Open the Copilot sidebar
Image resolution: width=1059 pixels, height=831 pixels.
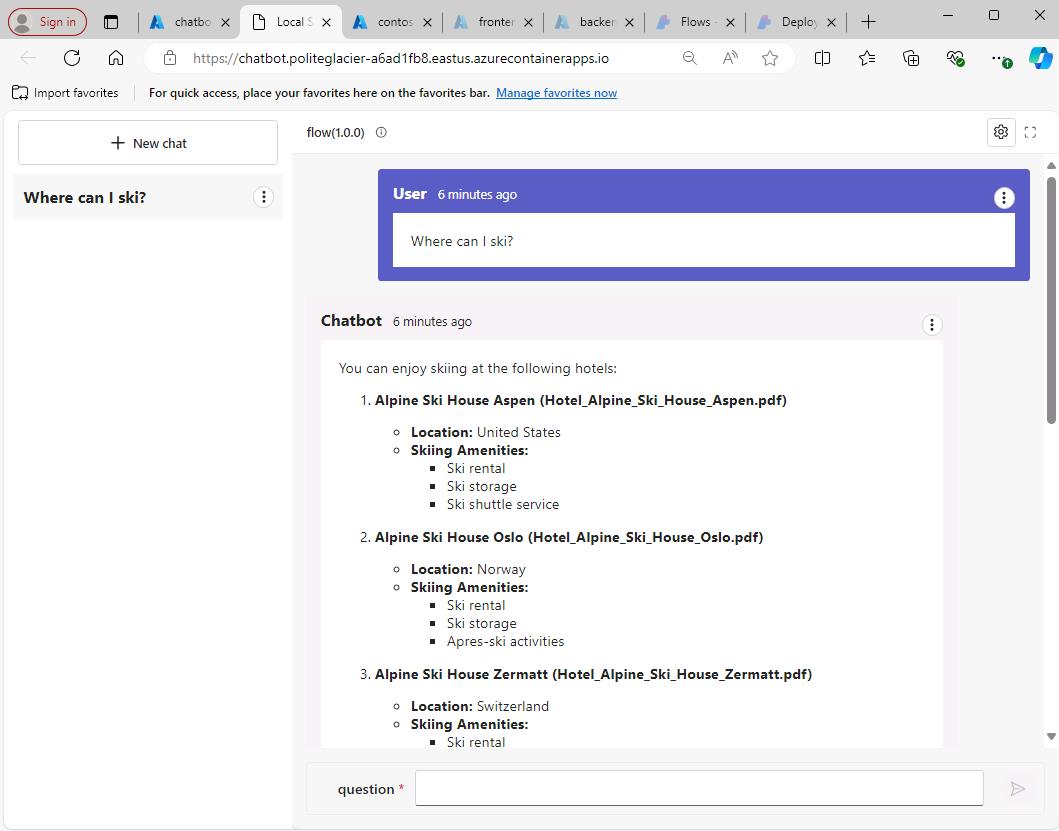[1040, 58]
